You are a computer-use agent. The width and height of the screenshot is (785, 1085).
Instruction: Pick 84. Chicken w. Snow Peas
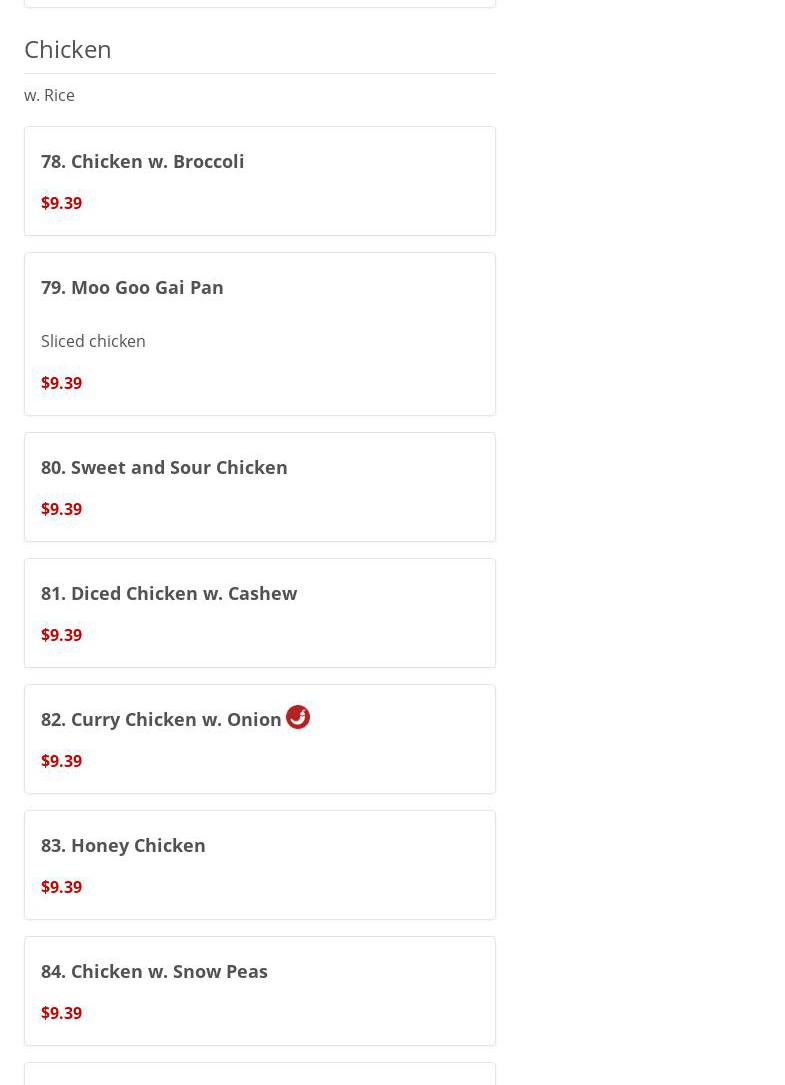(x=154, y=971)
